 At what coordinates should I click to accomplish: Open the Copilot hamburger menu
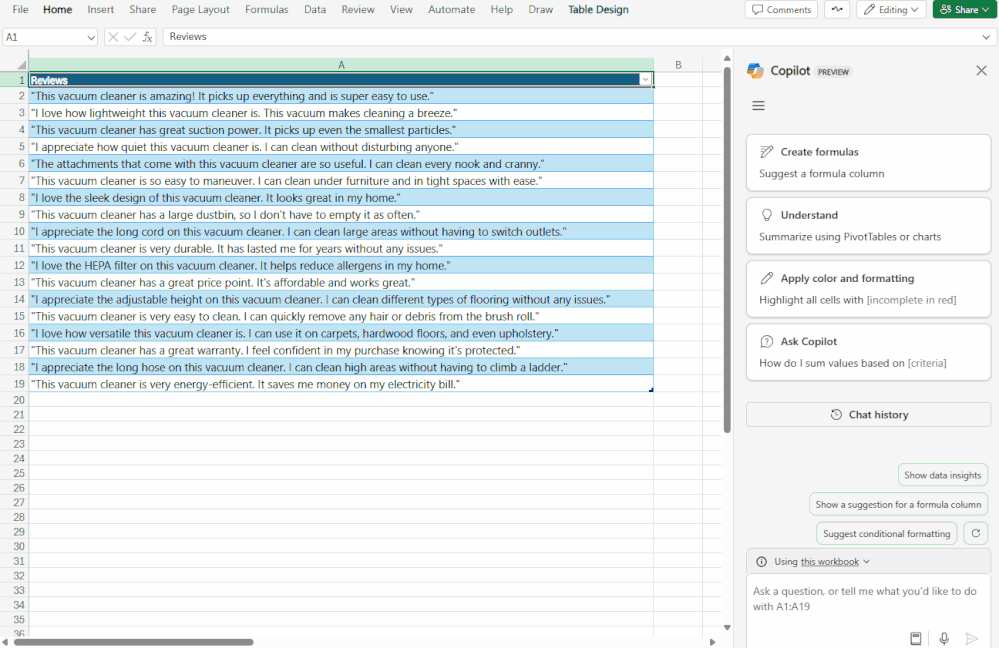point(758,106)
